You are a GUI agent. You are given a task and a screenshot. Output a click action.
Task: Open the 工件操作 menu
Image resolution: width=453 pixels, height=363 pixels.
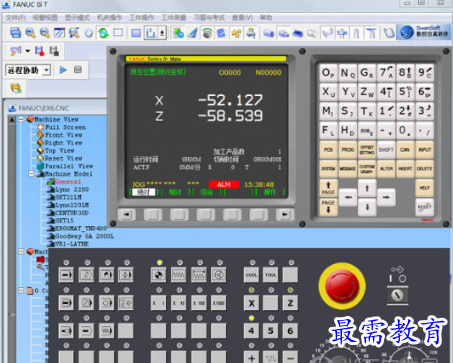point(142,18)
